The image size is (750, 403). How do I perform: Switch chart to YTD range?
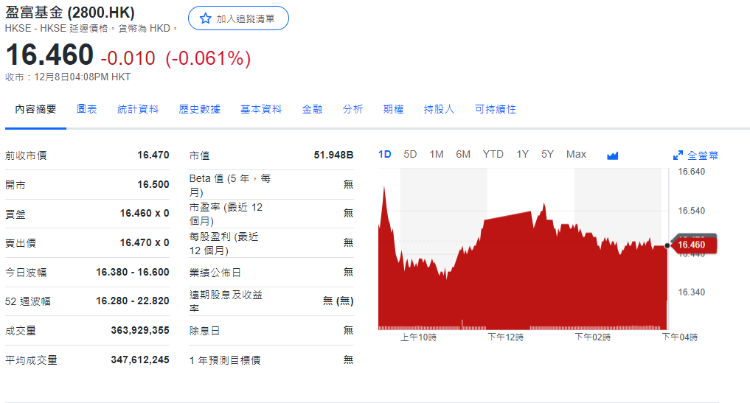pos(493,154)
